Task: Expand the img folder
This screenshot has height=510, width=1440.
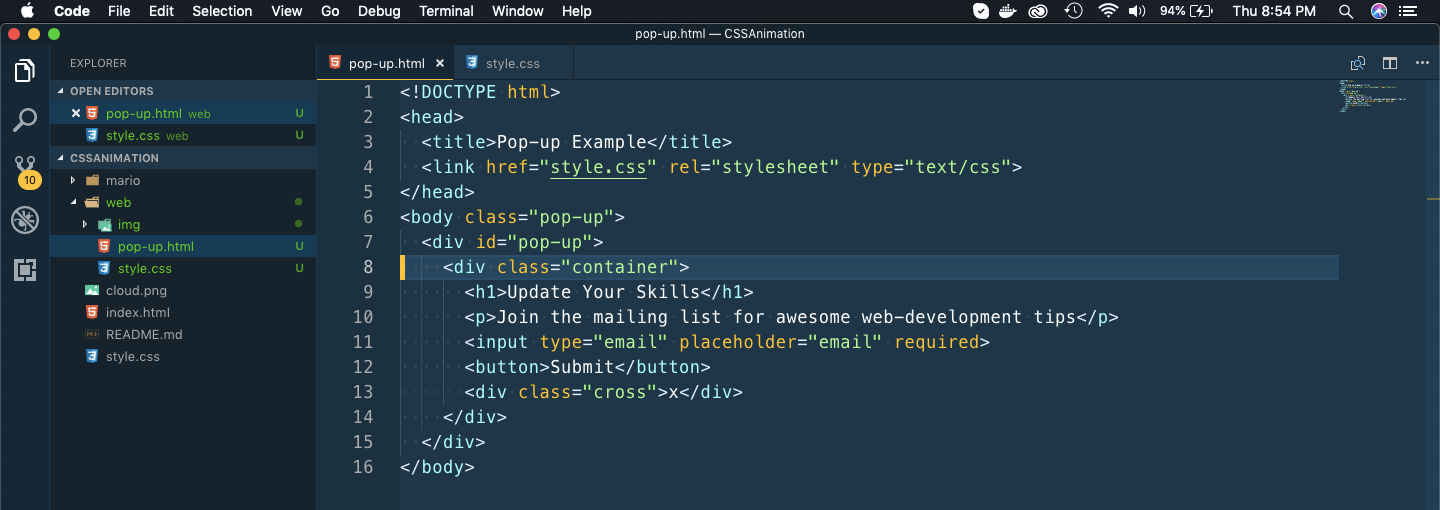Action: point(85,225)
